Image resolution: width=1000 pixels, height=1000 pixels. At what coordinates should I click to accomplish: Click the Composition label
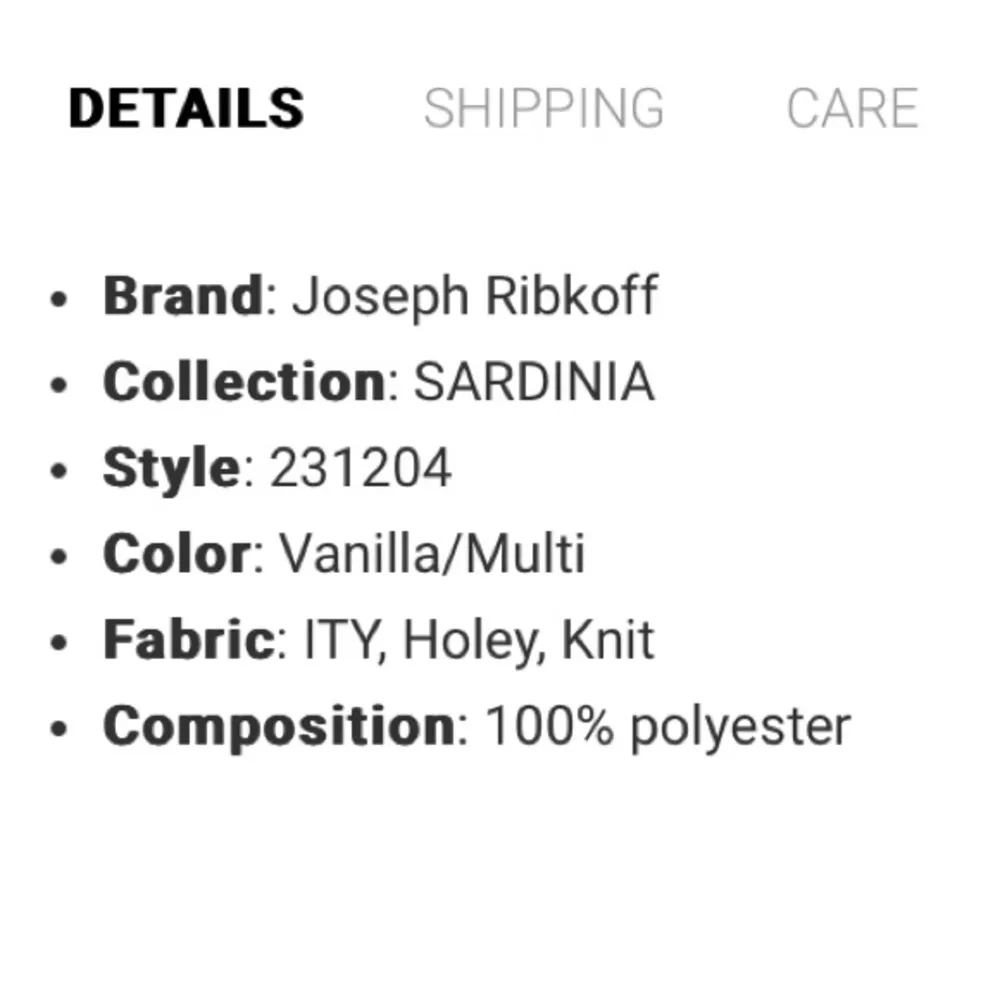click(277, 724)
